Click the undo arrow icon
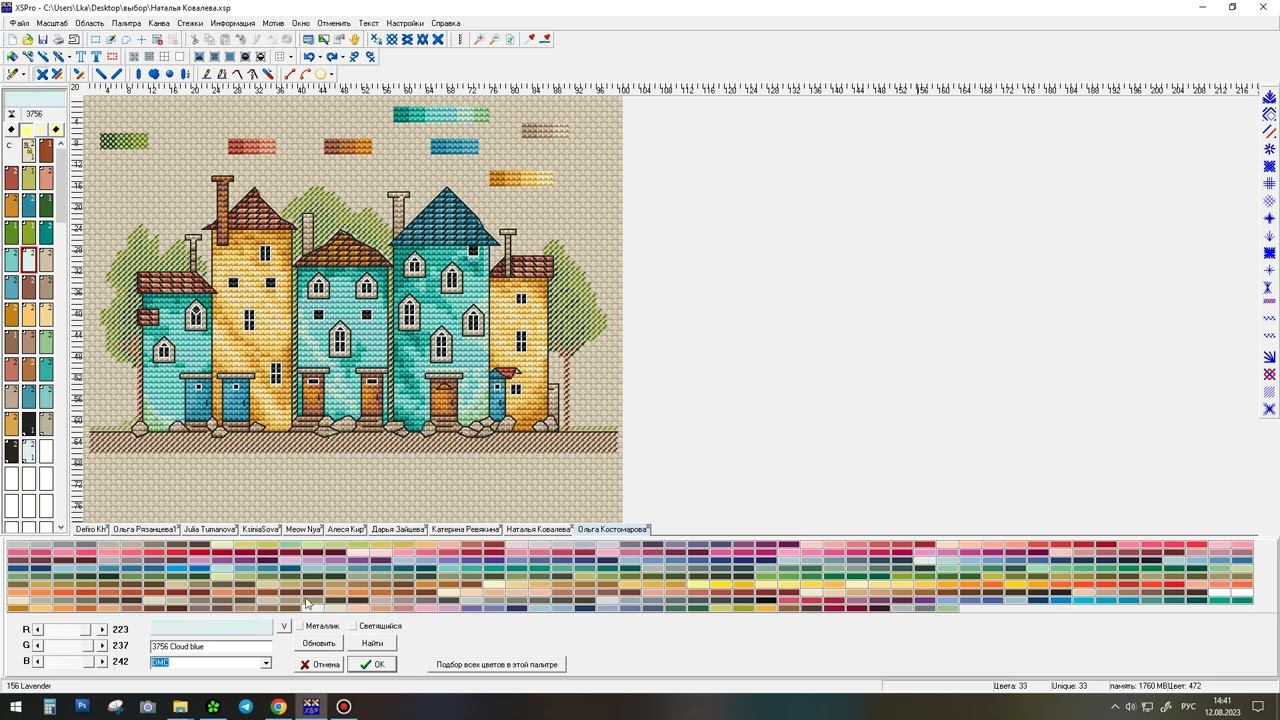Viewport: 1280px width, 720px height. coord(309,57)
